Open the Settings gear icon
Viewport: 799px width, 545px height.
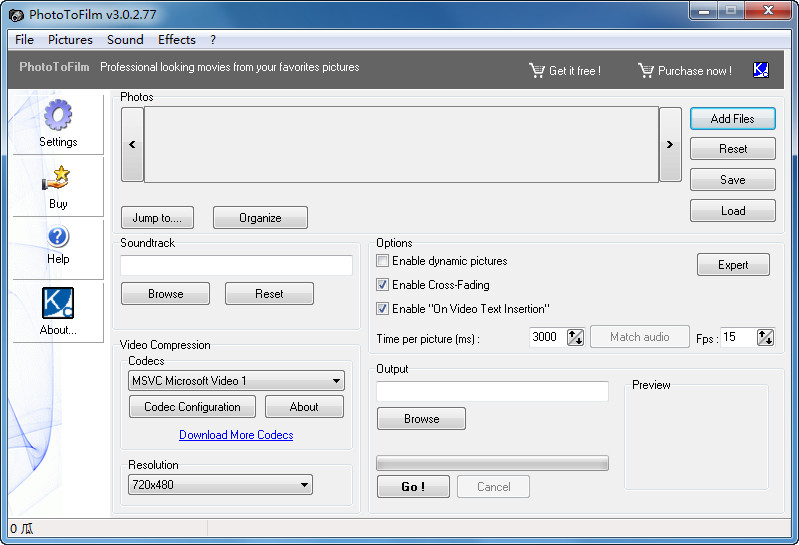pyautogui.click(x=58, y=115)
